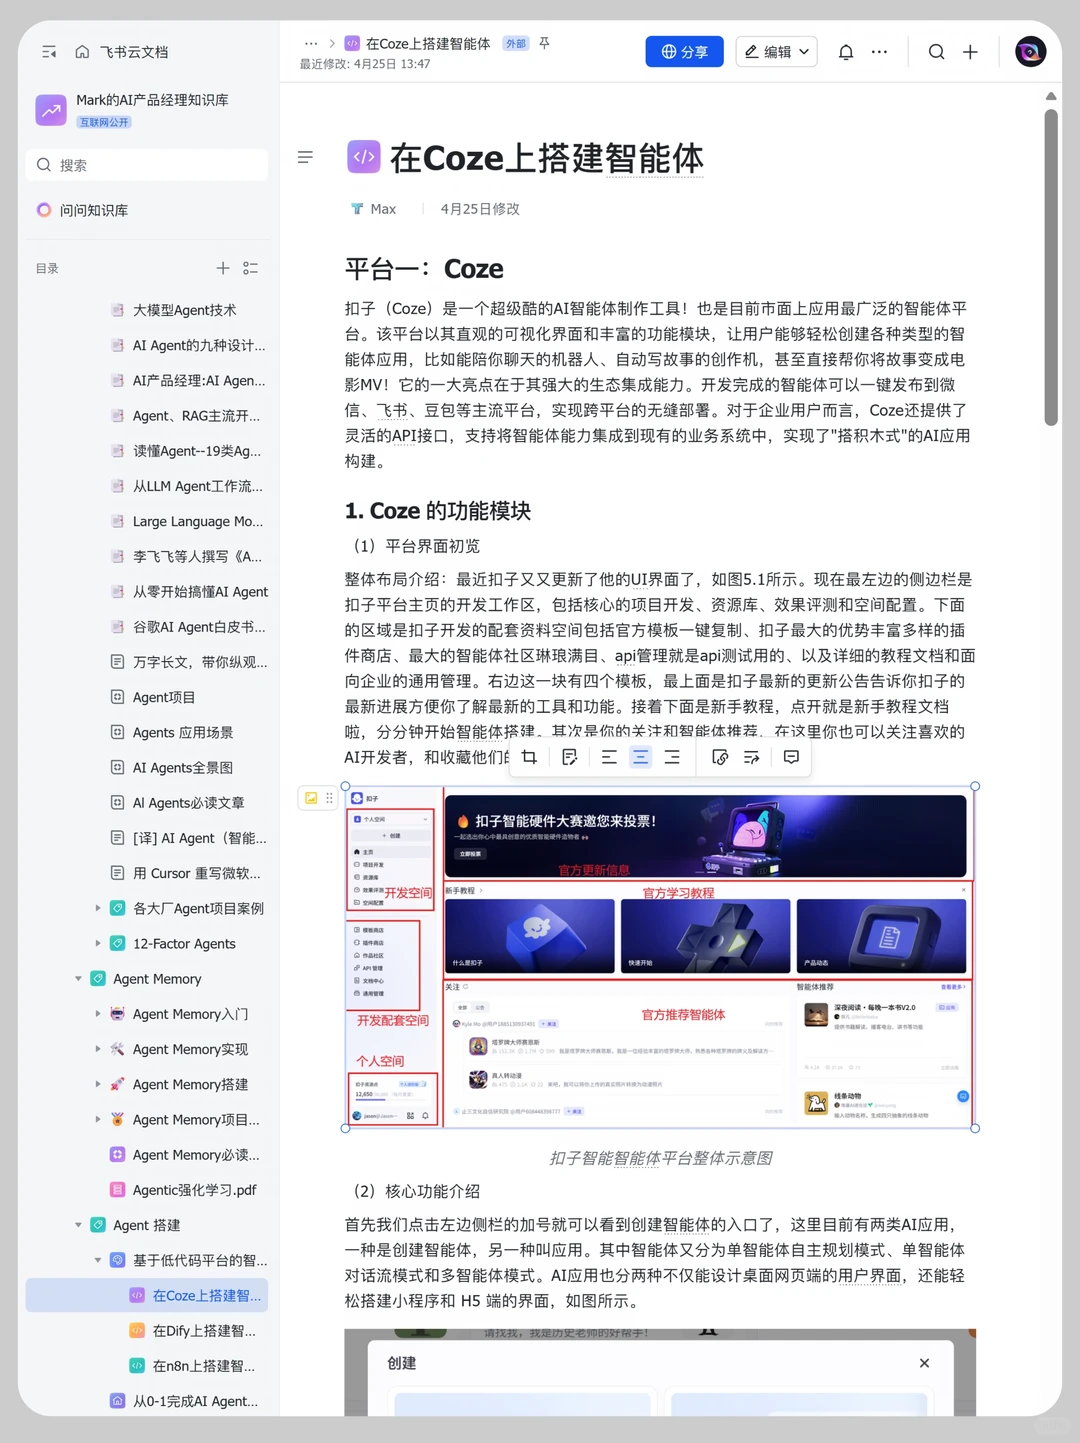This screenshot has height=1443, width=1080.
Task: Open Large Language Mo... page
Action: 198,521
